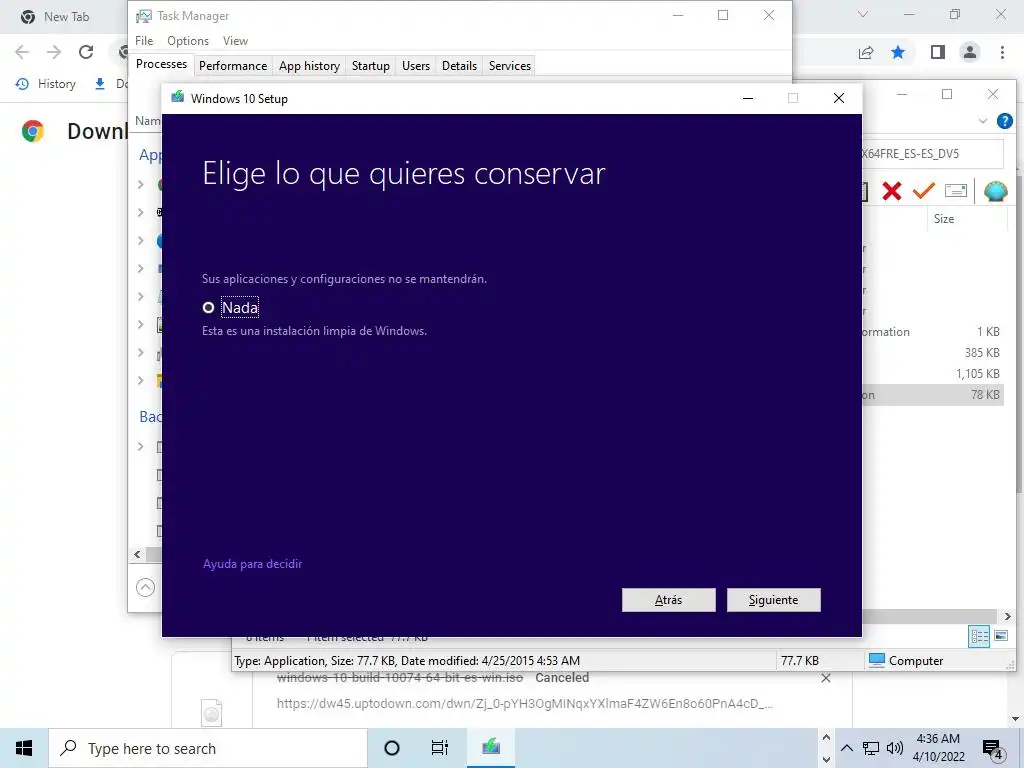Switch to the Startup tab

point(370,65)
